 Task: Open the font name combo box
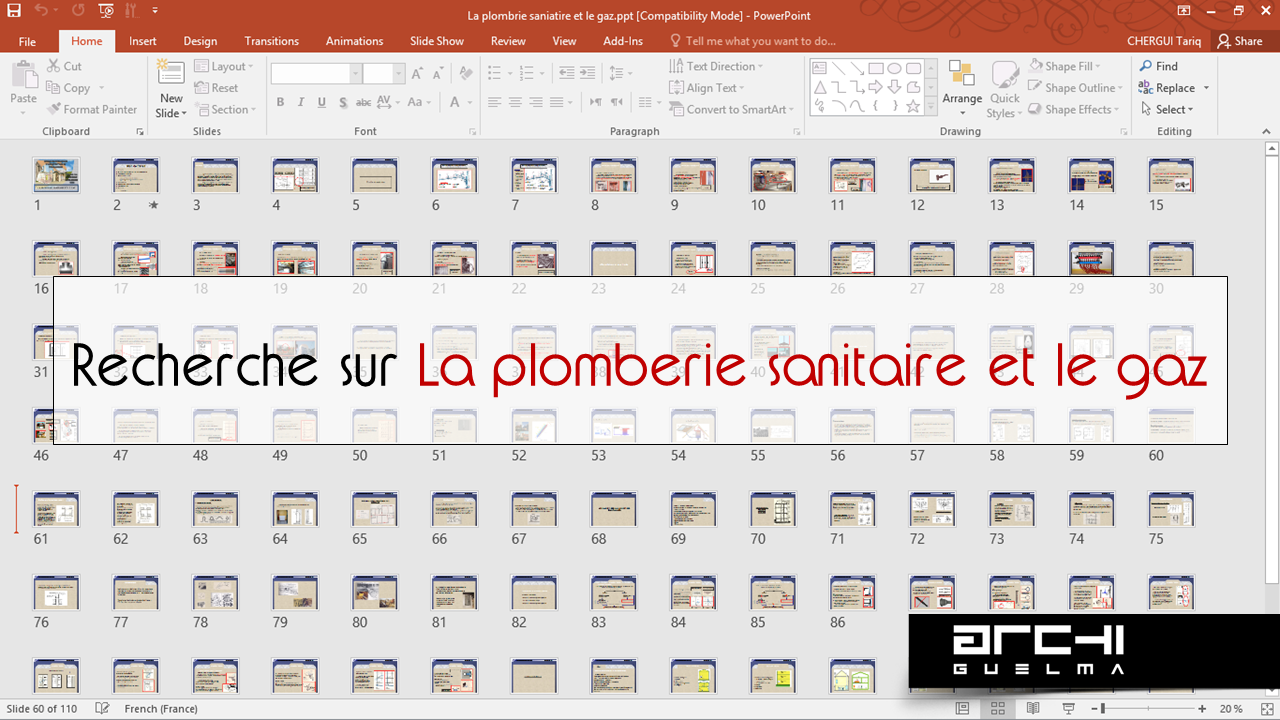click(316, 74)
